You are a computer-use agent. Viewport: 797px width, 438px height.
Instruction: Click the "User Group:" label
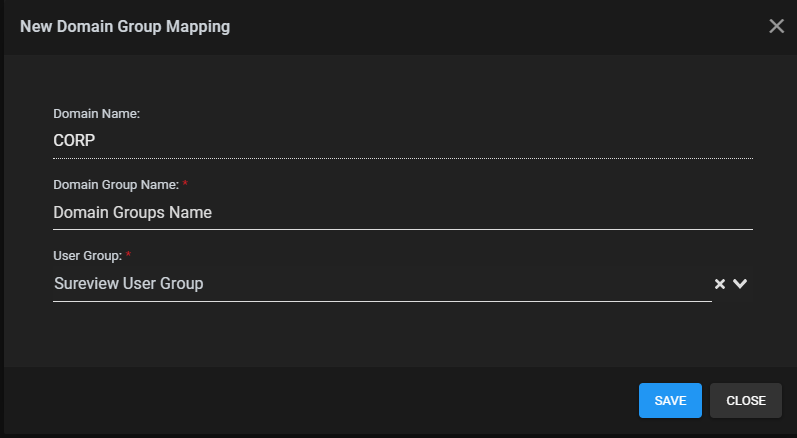(x=86, y=257)
